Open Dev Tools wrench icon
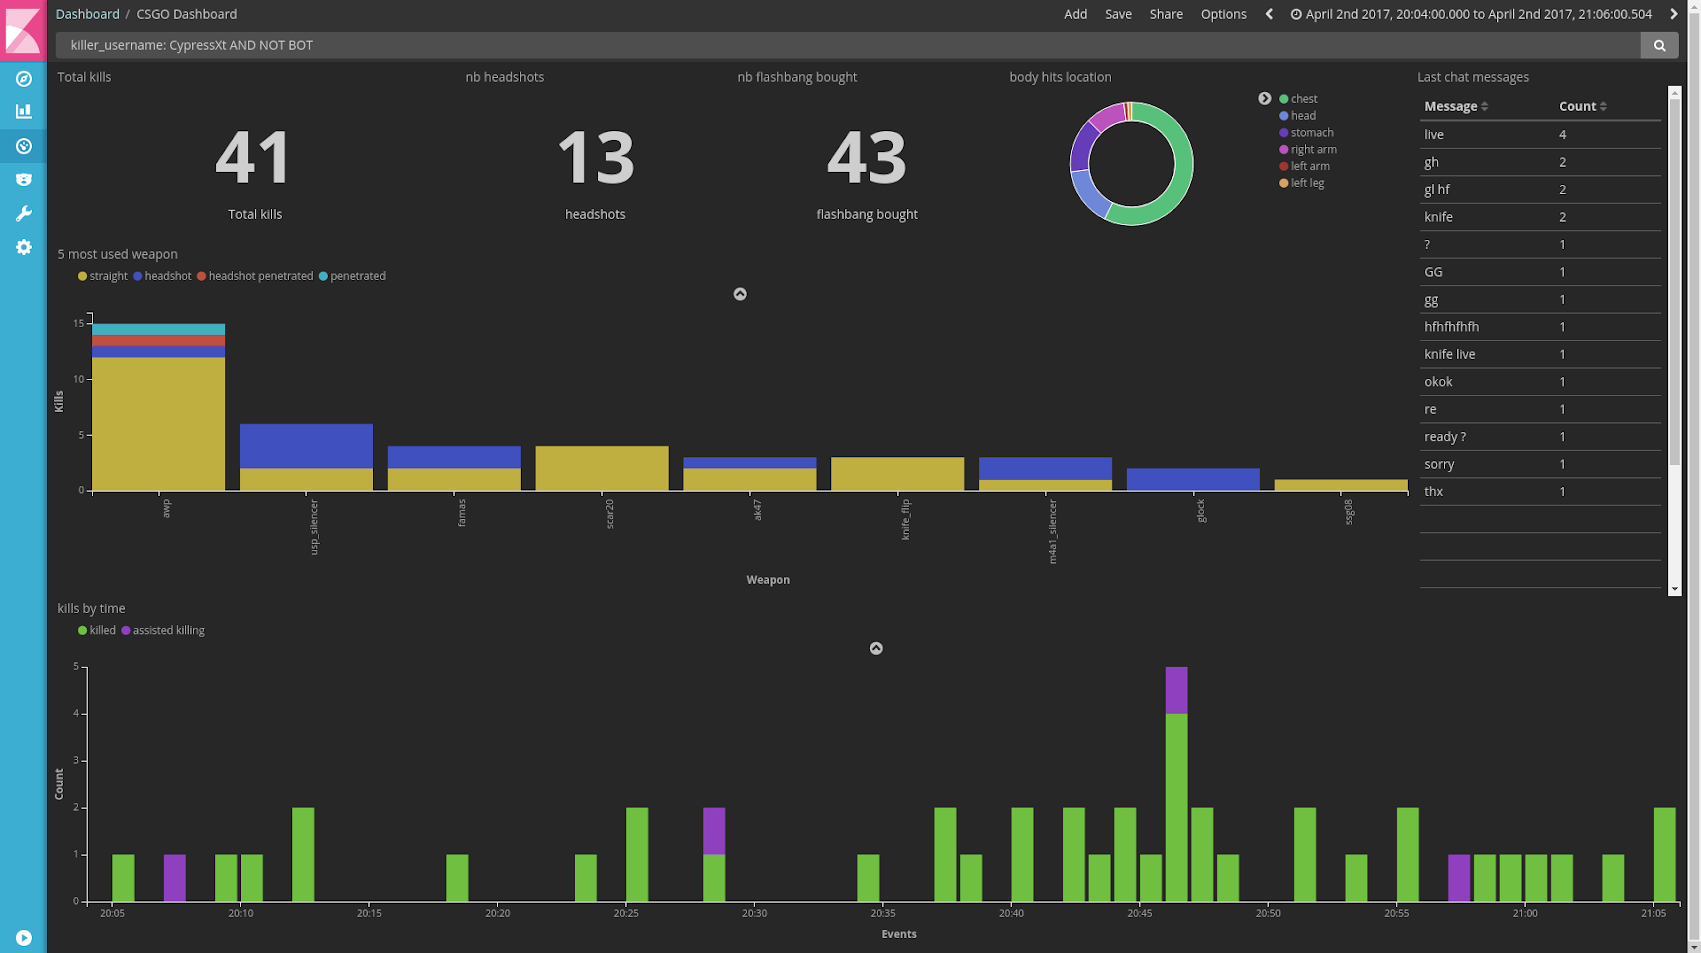1701x953 pixels. pos(23,214)
